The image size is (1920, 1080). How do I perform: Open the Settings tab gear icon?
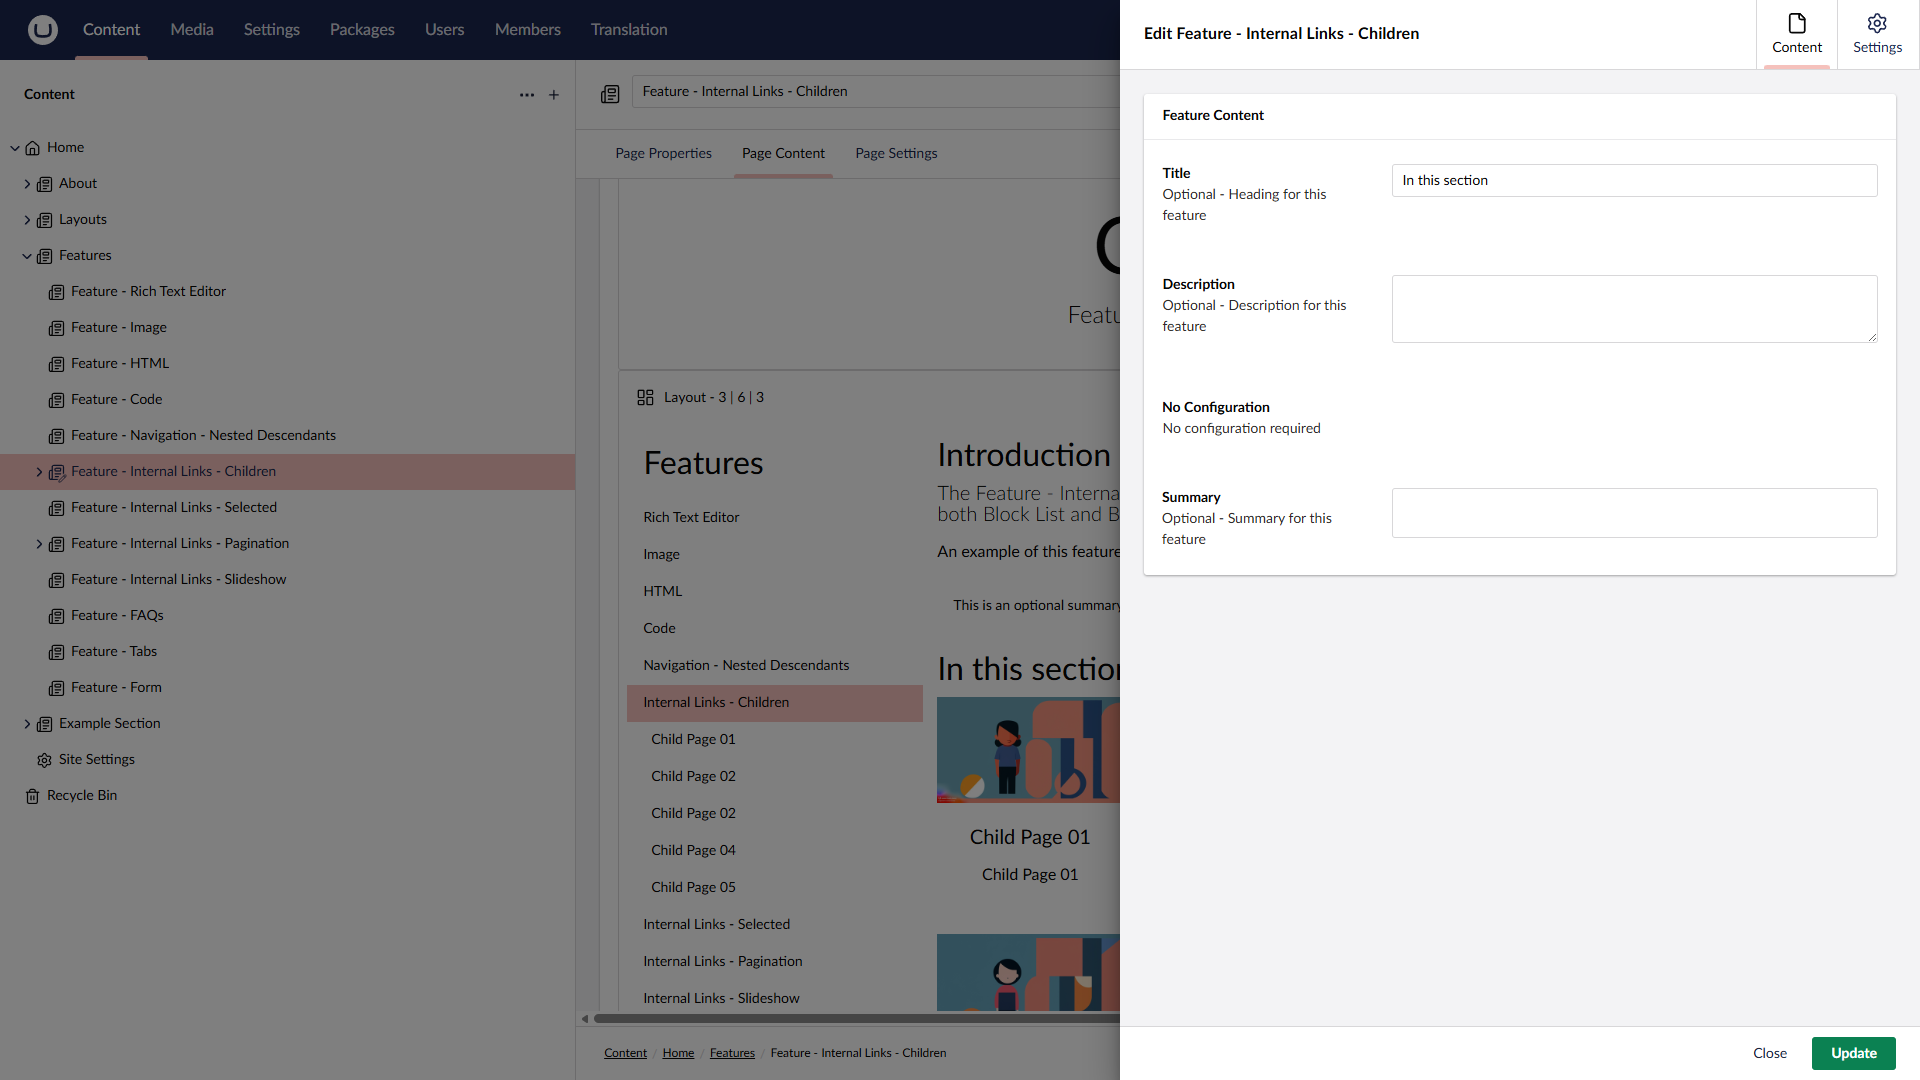coord(1877,24)
